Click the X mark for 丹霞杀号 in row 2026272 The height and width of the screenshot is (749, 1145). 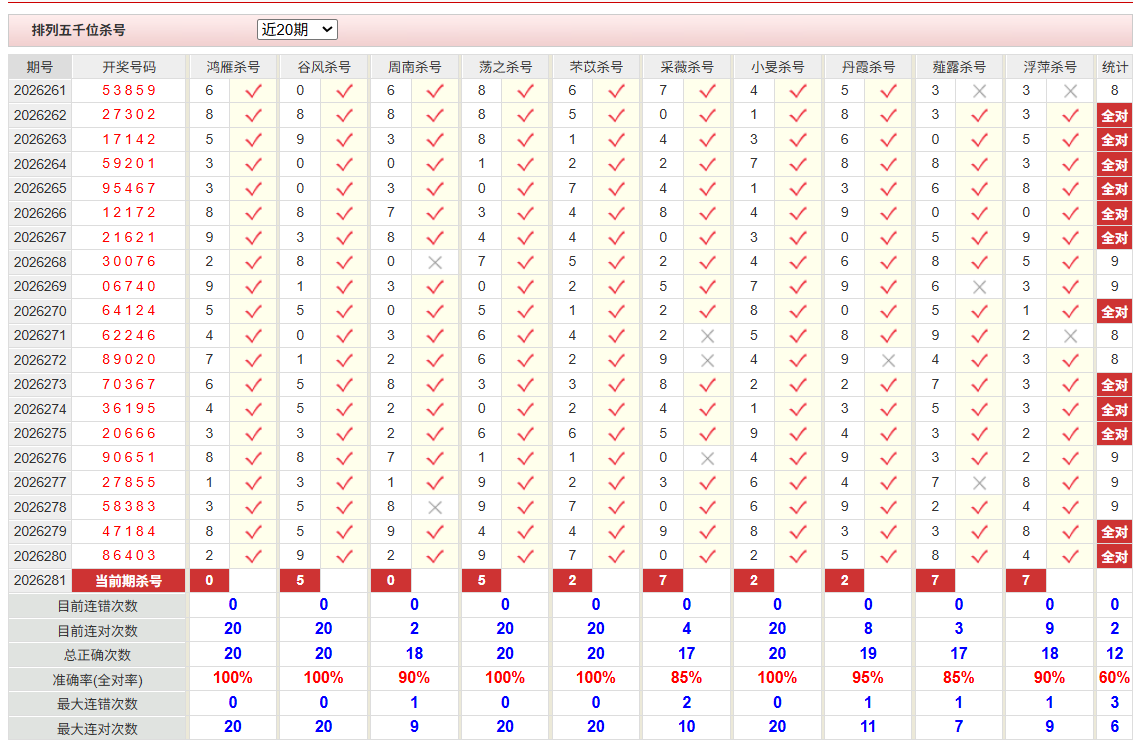[888, 361]
